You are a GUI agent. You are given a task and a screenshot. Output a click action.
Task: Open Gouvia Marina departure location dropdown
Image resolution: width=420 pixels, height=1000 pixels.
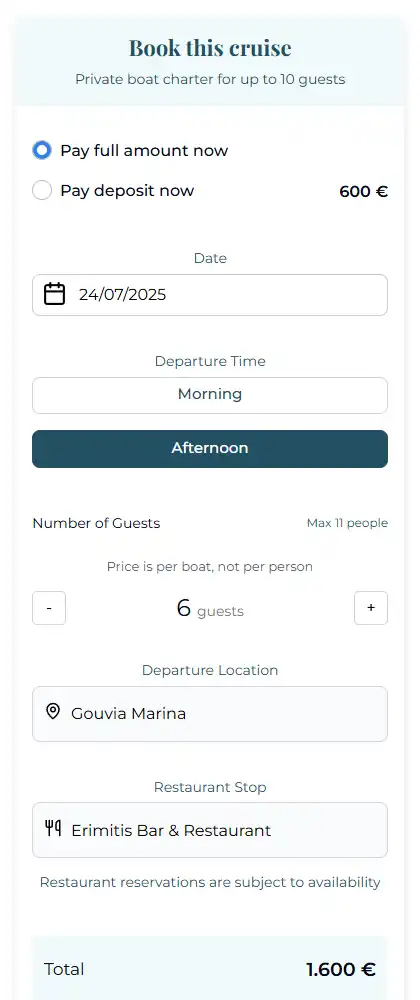click(x=210, y=714)
